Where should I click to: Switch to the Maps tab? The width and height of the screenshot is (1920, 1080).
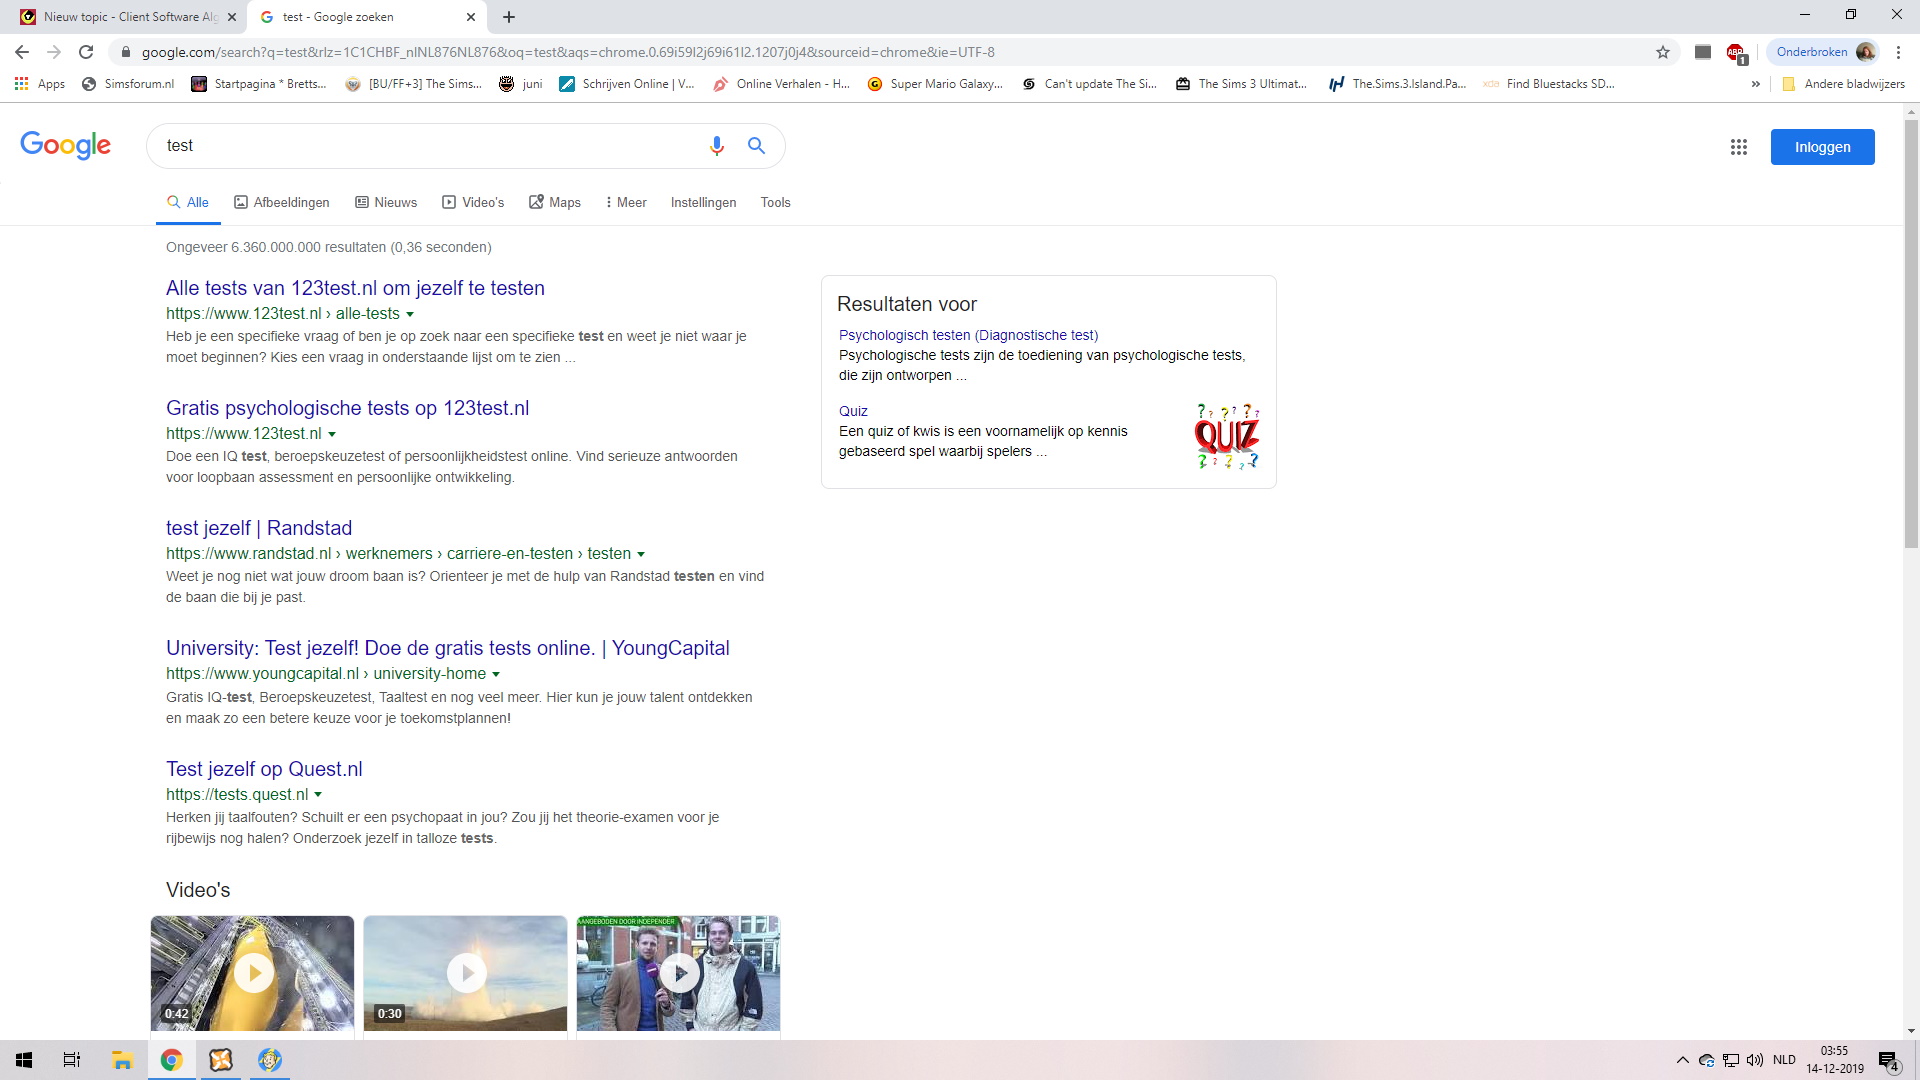tap(555, 202)
